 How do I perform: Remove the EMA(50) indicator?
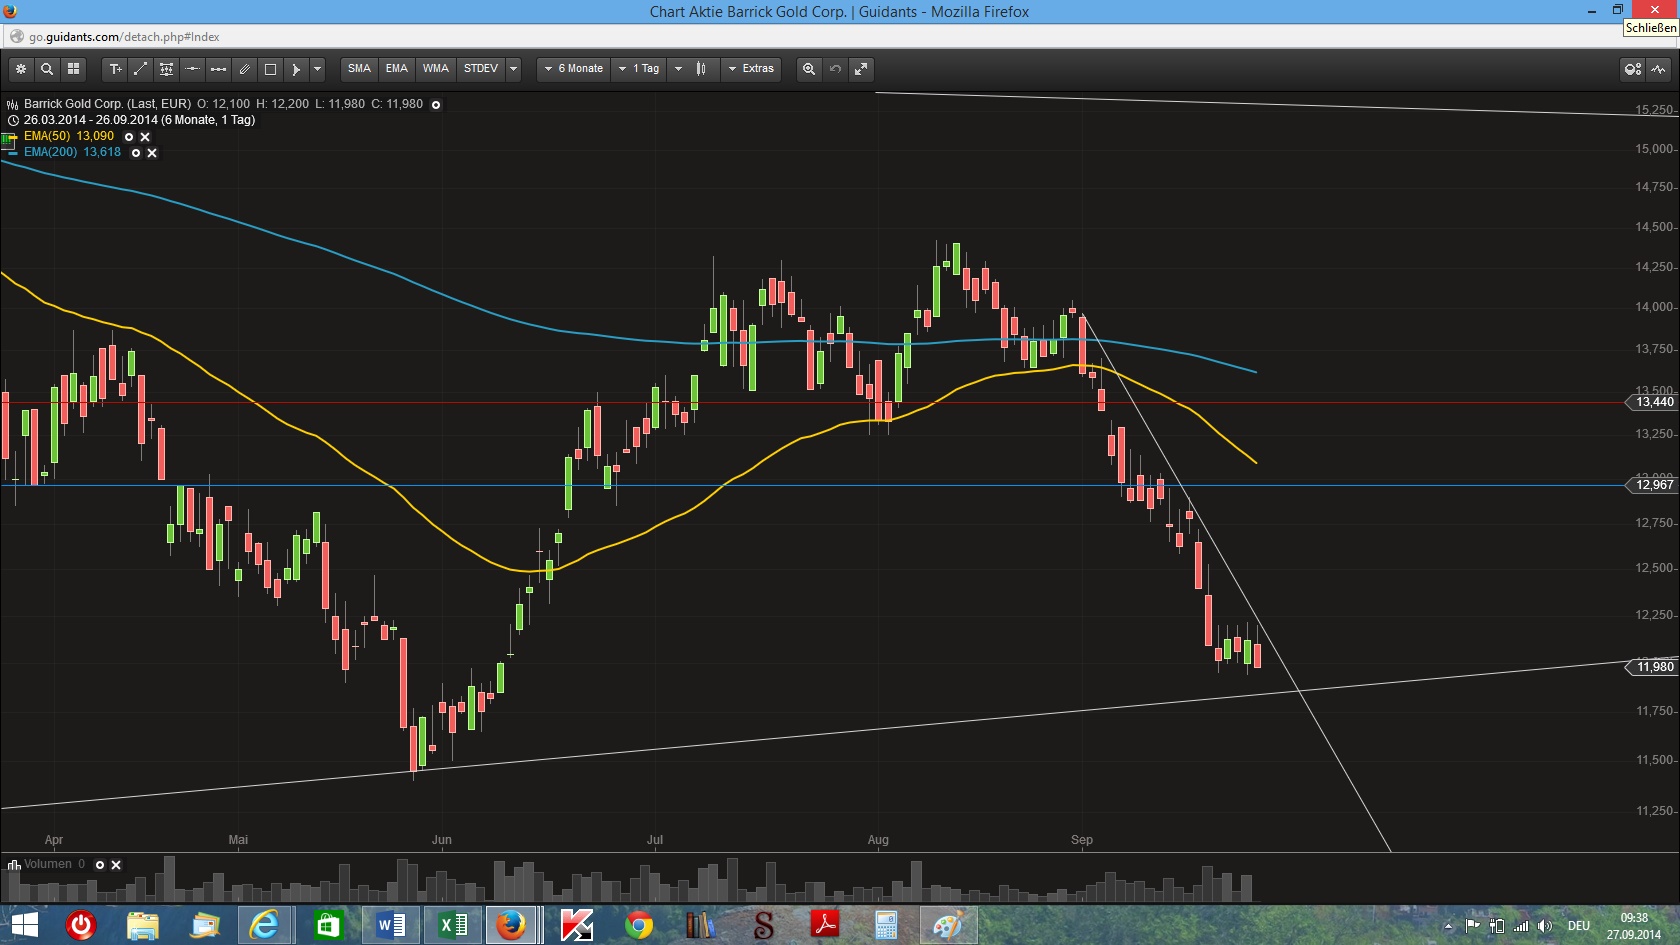pos(144,136)
